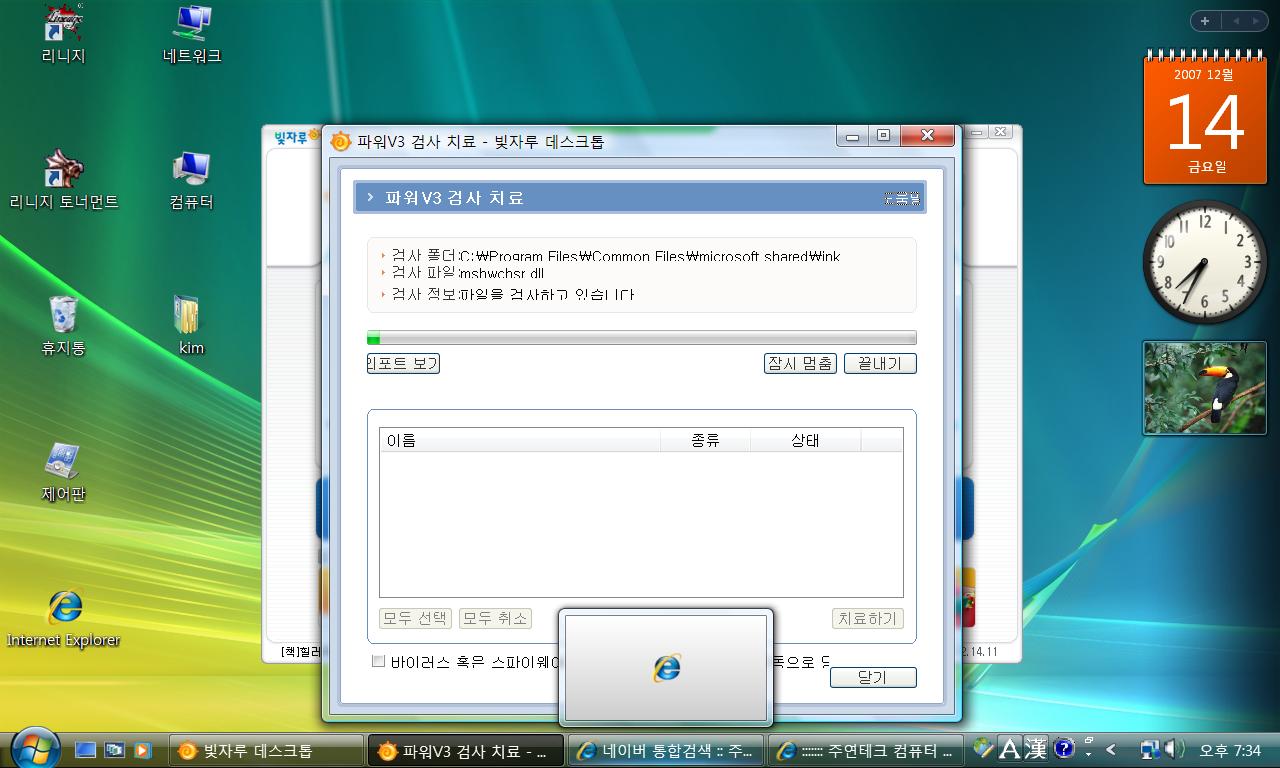Click the 끝내기 finish button
Viewport: 1280px width, 768px height.
coord(880,363)
